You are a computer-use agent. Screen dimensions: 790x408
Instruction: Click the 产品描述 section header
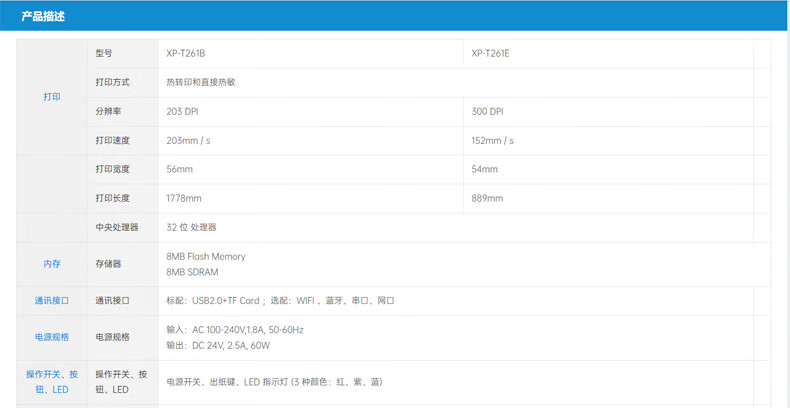click(43, 16)
